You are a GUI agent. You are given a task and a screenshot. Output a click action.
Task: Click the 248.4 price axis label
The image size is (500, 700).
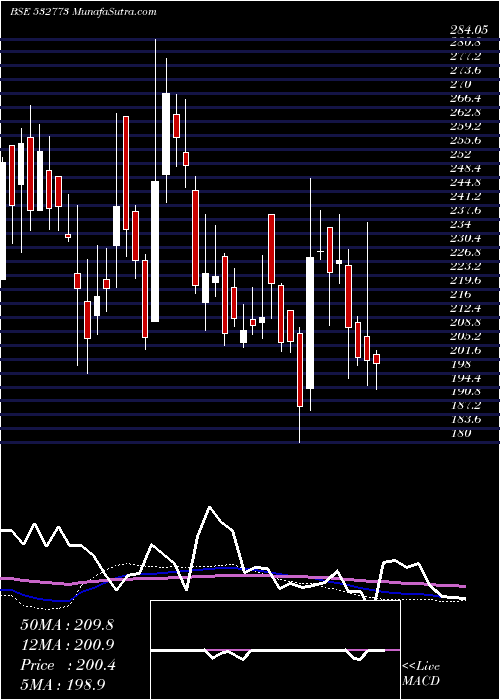[x=466, y=168]
